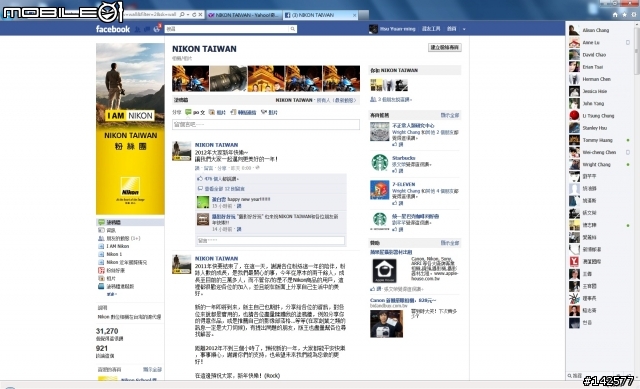The image size is (640, 389).
Task: Open the messages icon in header
Action: (x=147, y=29)
